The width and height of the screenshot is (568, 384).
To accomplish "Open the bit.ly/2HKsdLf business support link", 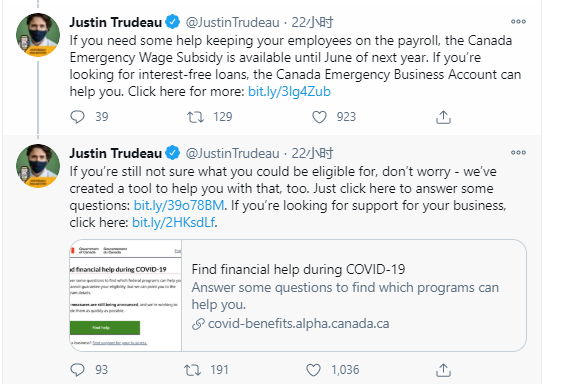I will pos(174,222).
